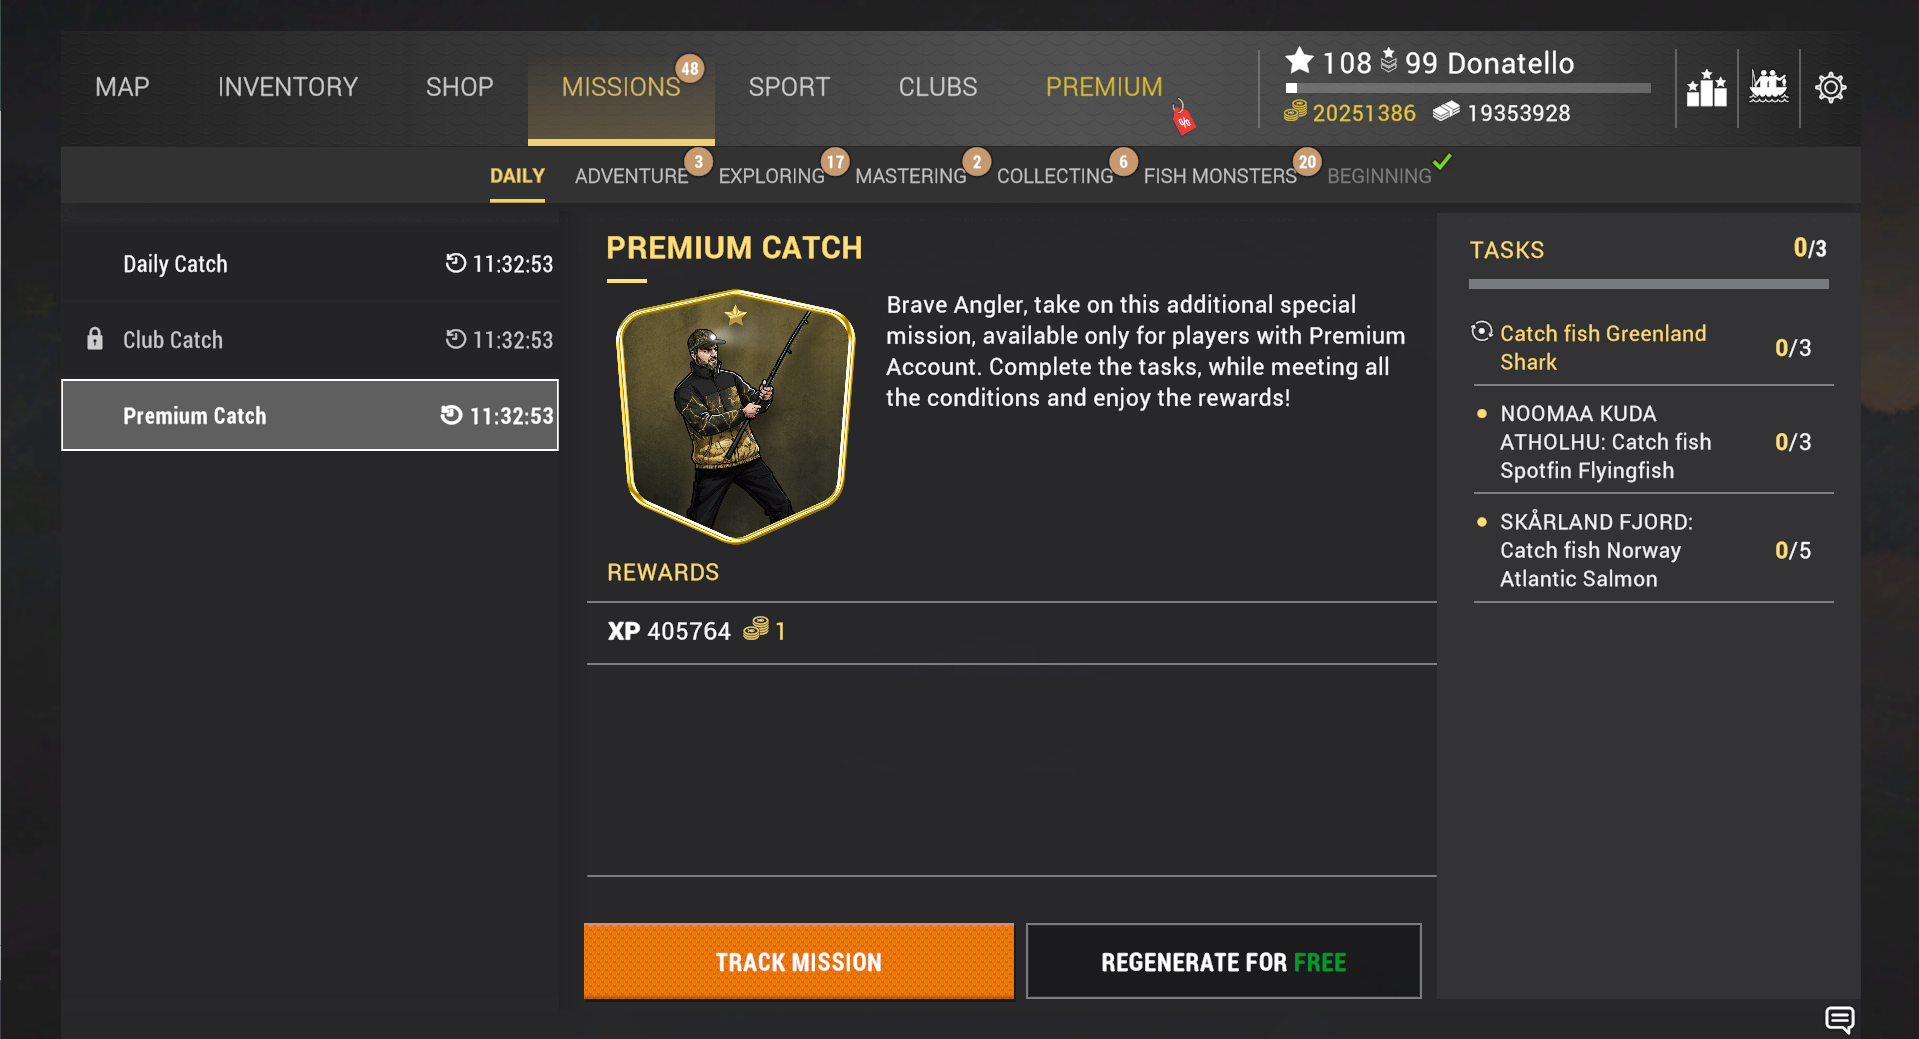Click the Premium Catch angler badge image
1919x1039 pixels.
736,416
